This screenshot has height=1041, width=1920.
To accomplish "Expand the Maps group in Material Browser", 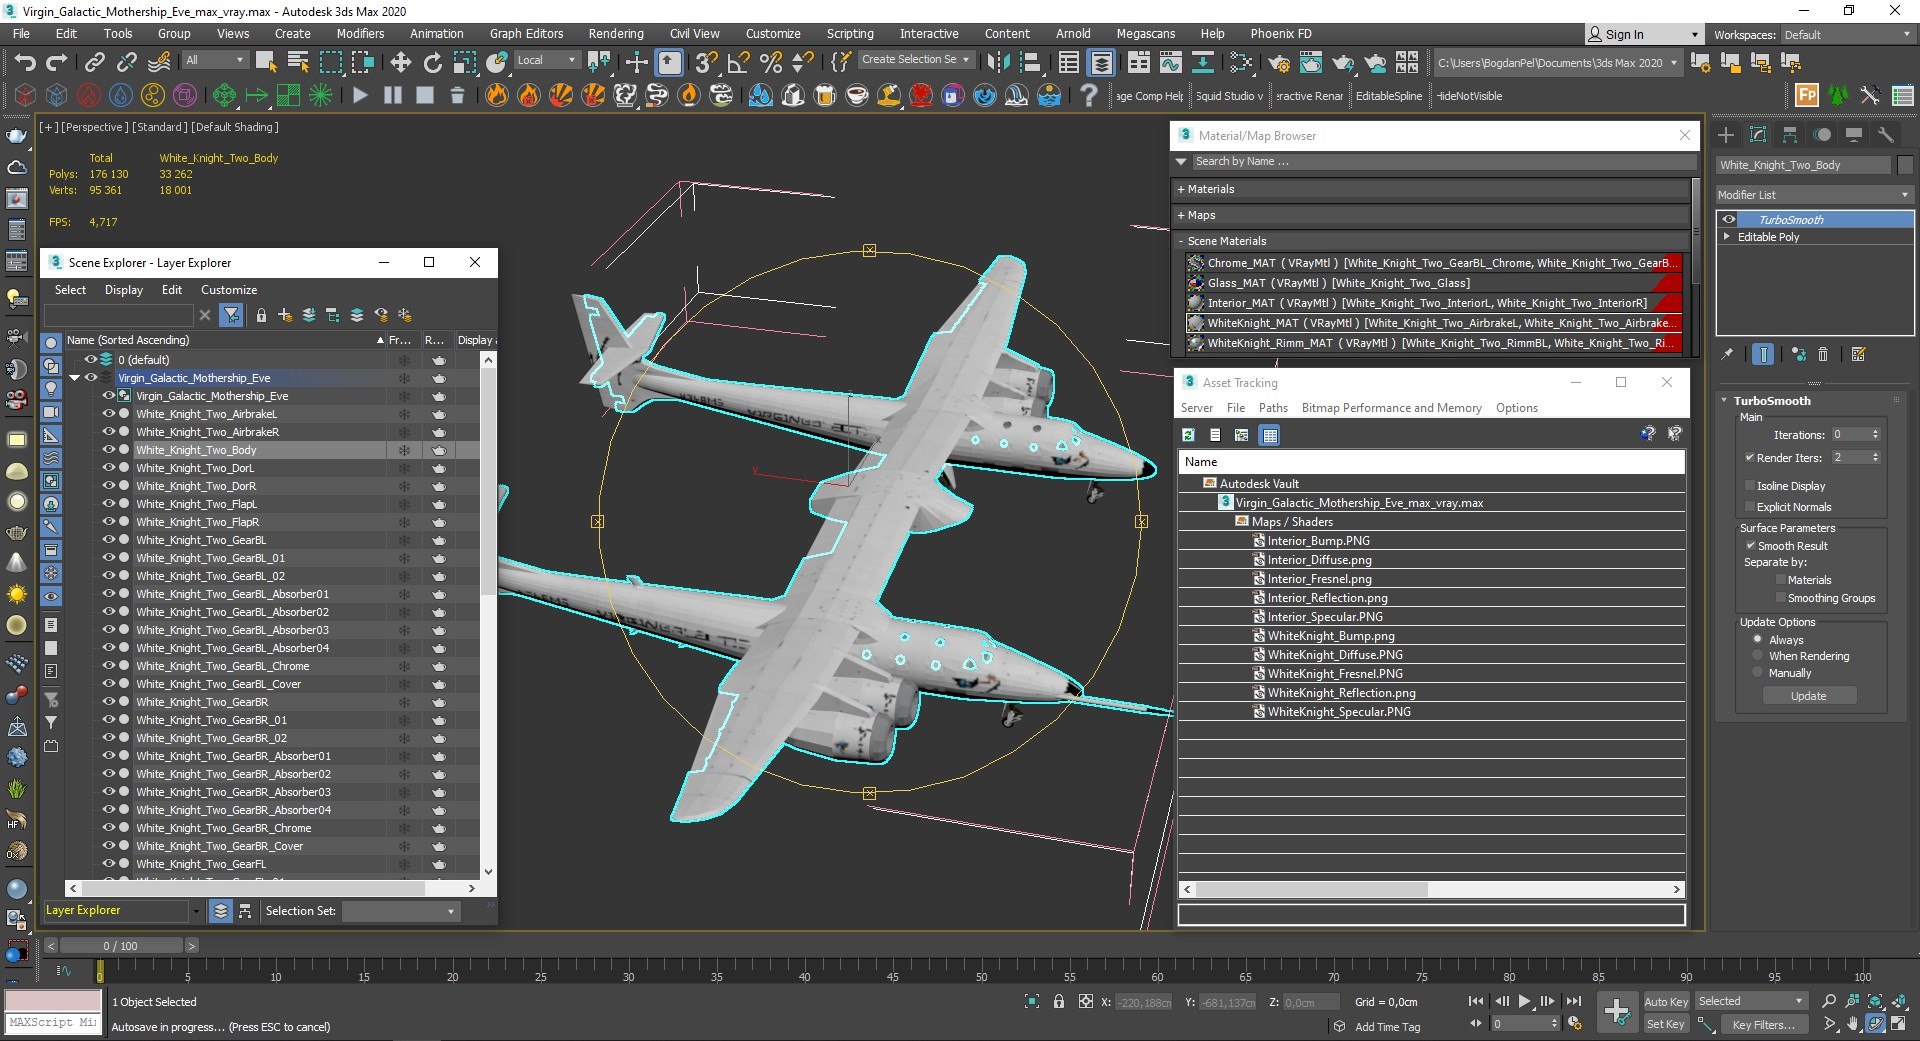I will click(x=1181, y=215).
